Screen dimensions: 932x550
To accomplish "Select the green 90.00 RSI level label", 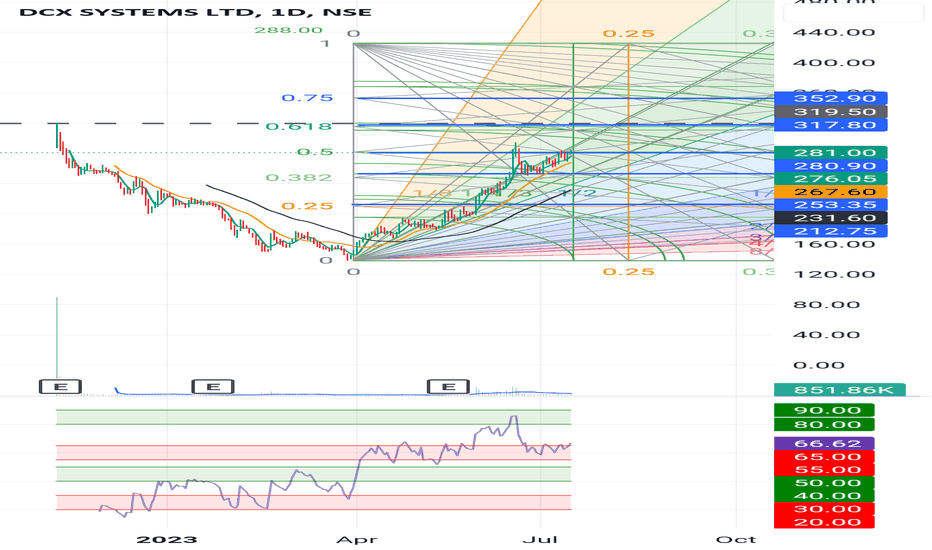I will click(824, 410).
